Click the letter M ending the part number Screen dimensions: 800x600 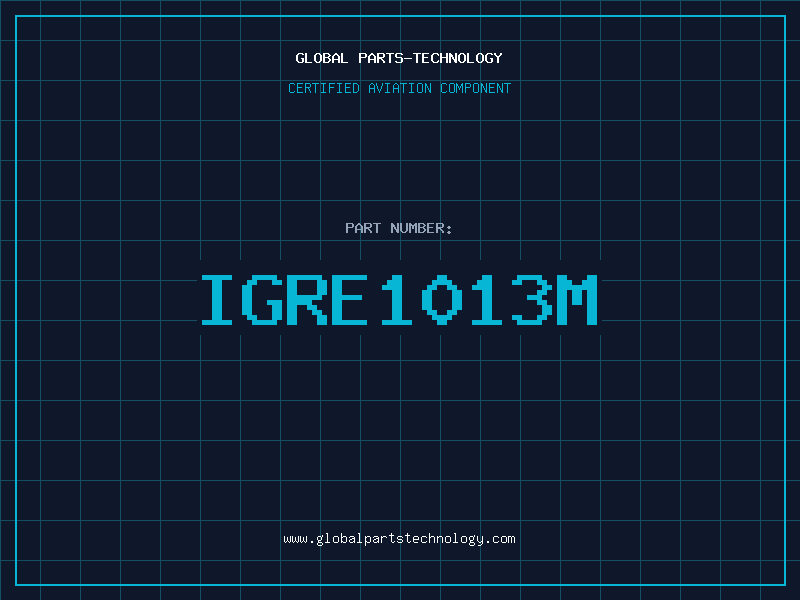click(x=577, y=299)
